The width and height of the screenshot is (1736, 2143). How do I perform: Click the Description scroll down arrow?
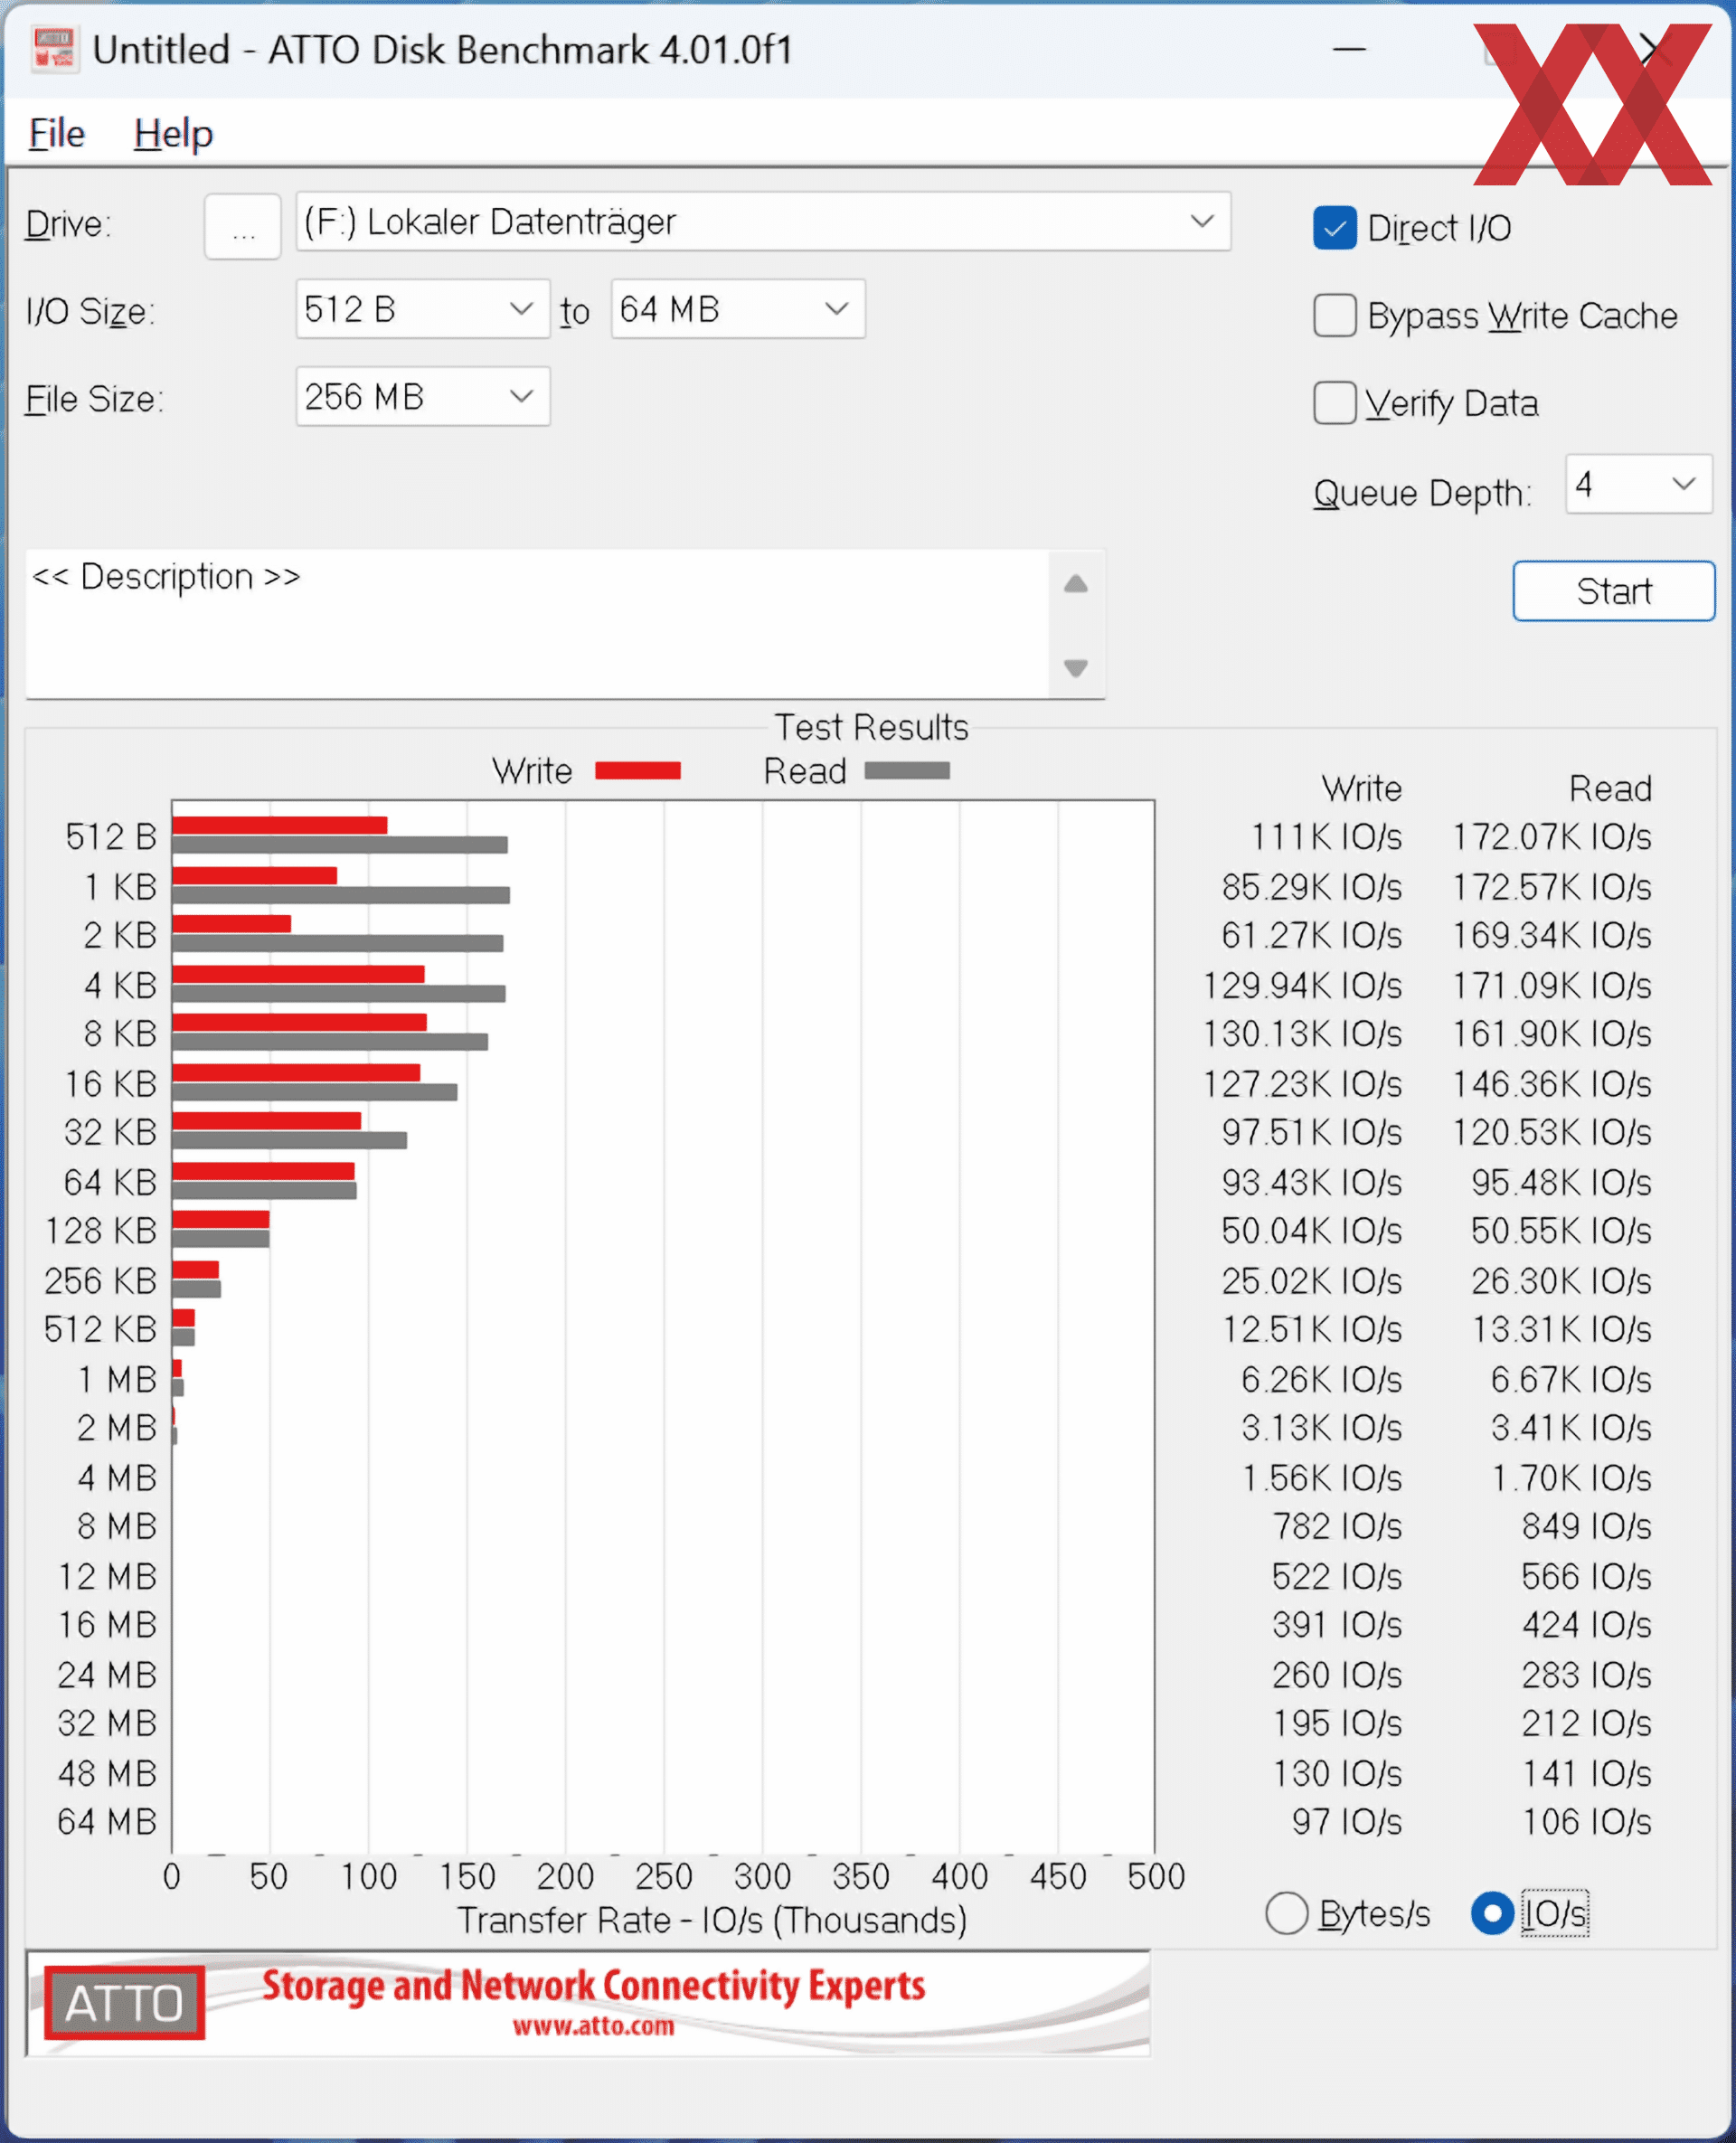click(x=1075, y=667)
